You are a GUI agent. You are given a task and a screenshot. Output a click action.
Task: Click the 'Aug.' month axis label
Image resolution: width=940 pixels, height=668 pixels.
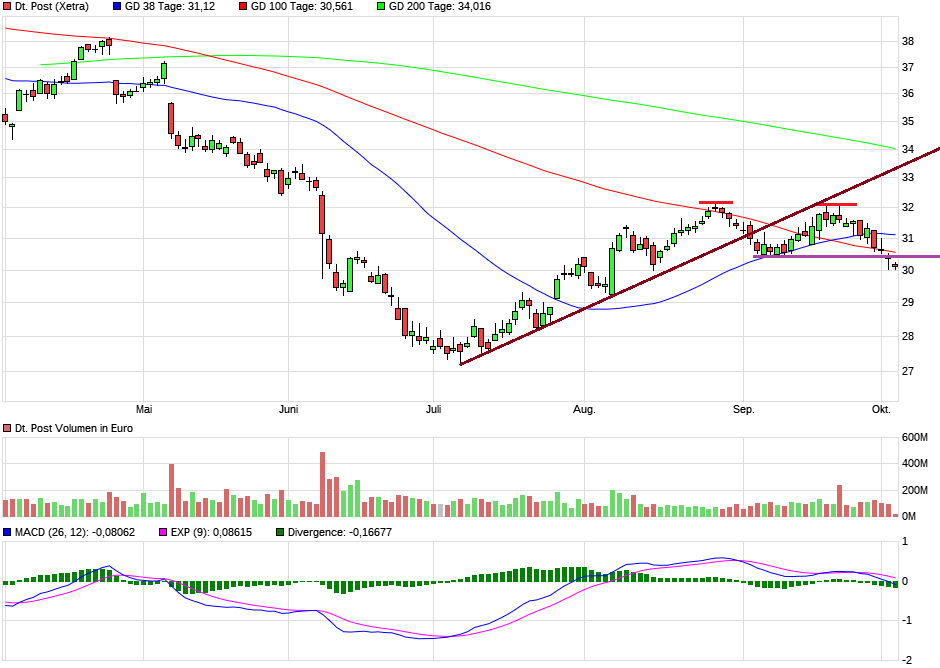click(585, 409)
